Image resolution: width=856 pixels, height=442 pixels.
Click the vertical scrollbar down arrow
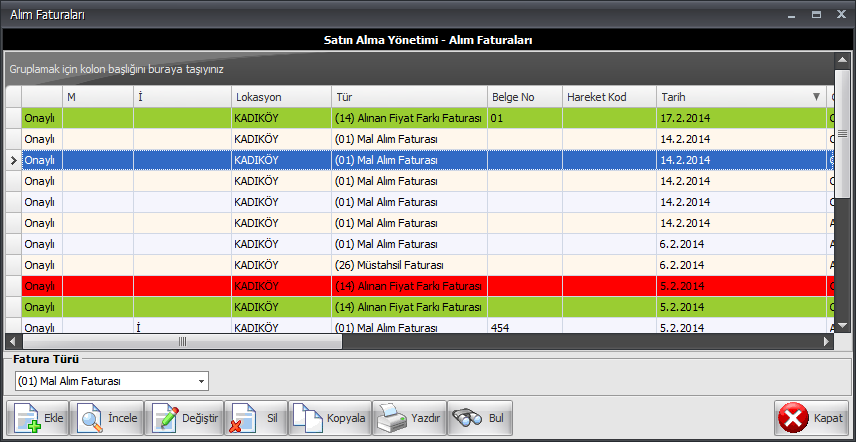tap(842, 325)
